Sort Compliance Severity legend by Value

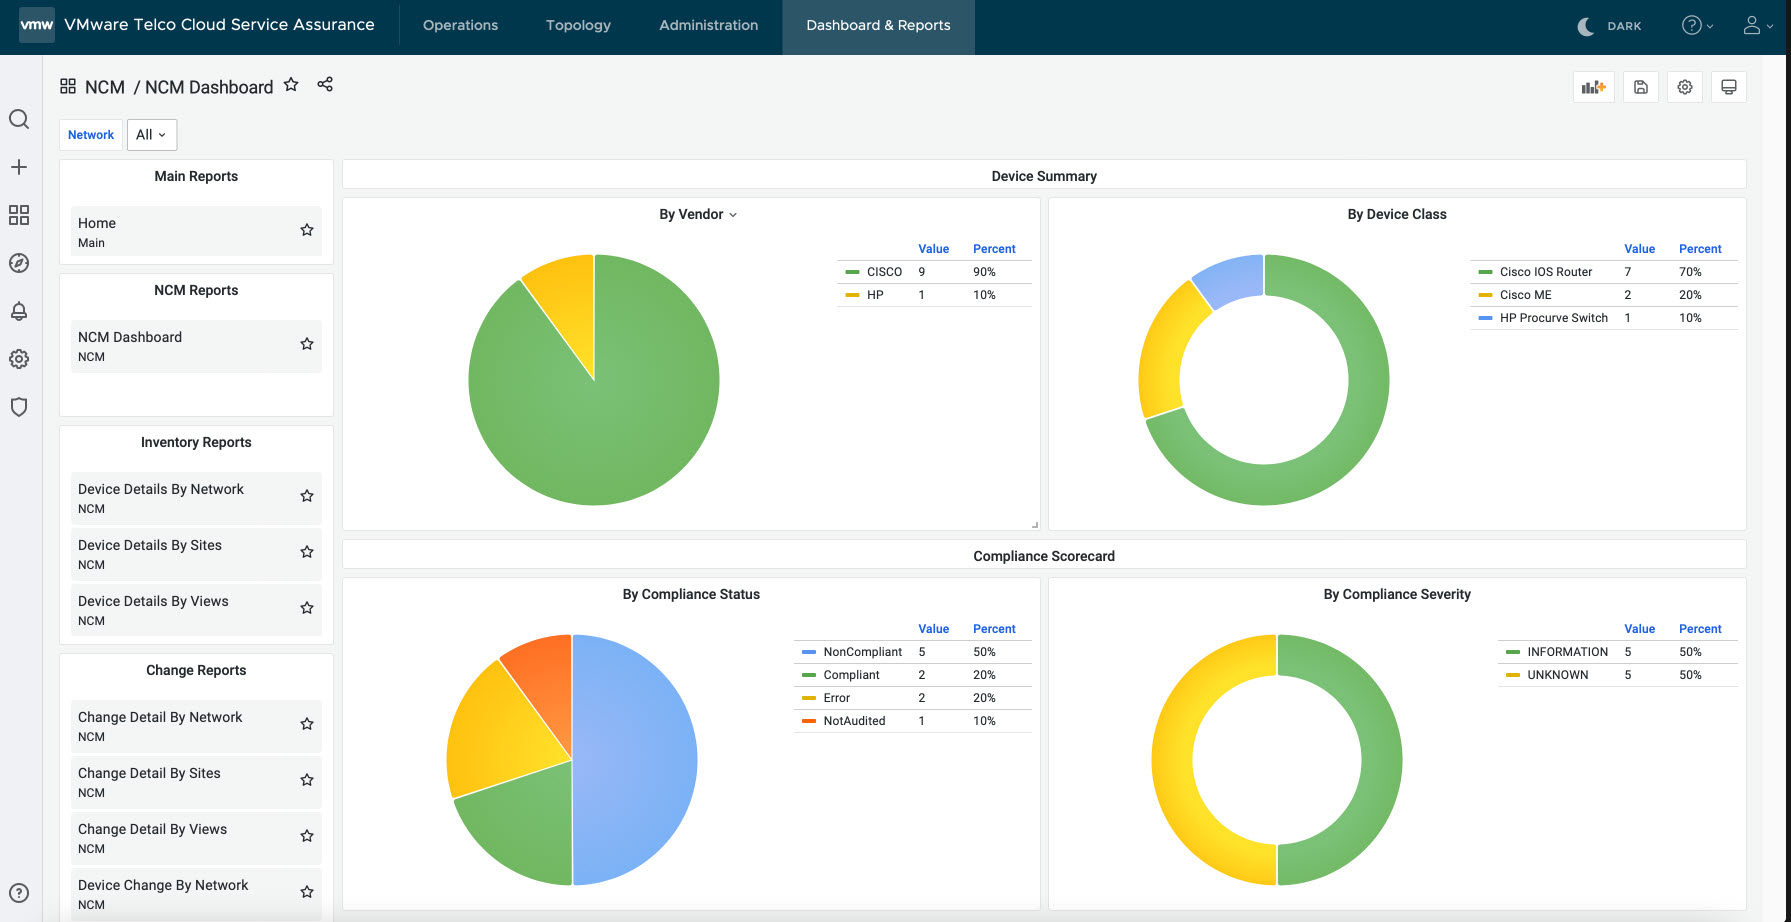point(1639,629)
